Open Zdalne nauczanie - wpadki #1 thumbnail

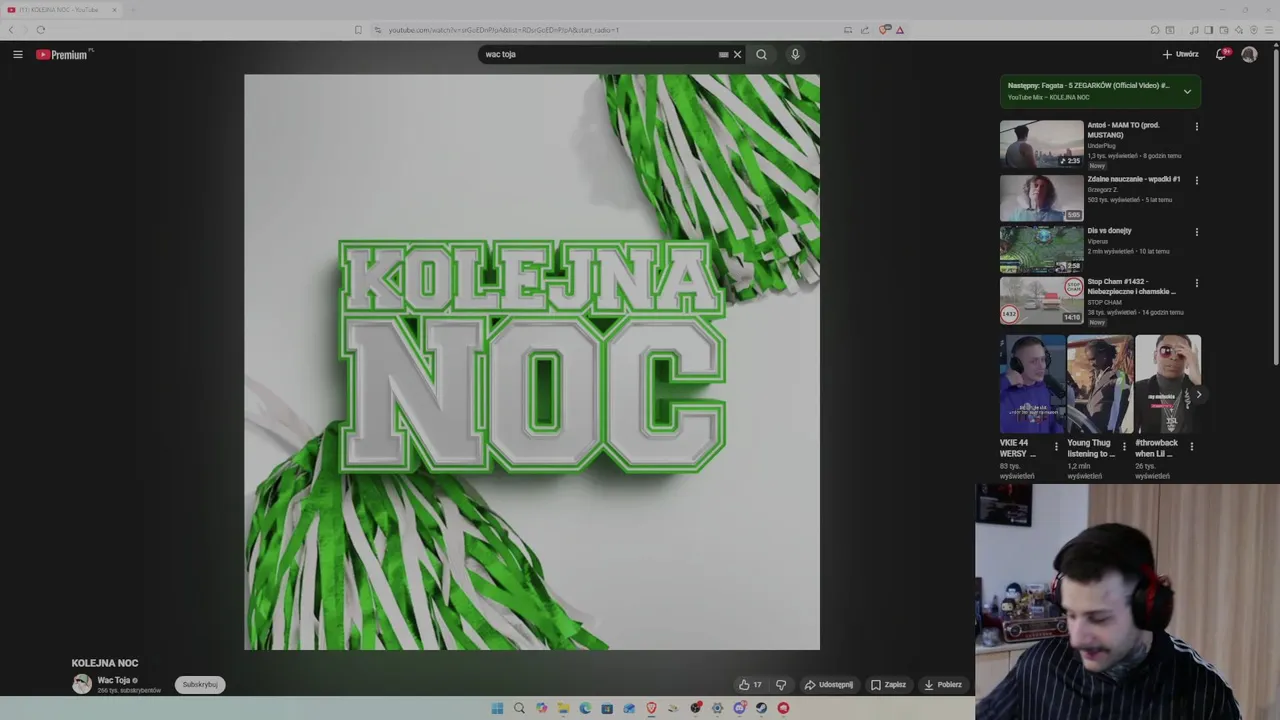[1041, 198]
